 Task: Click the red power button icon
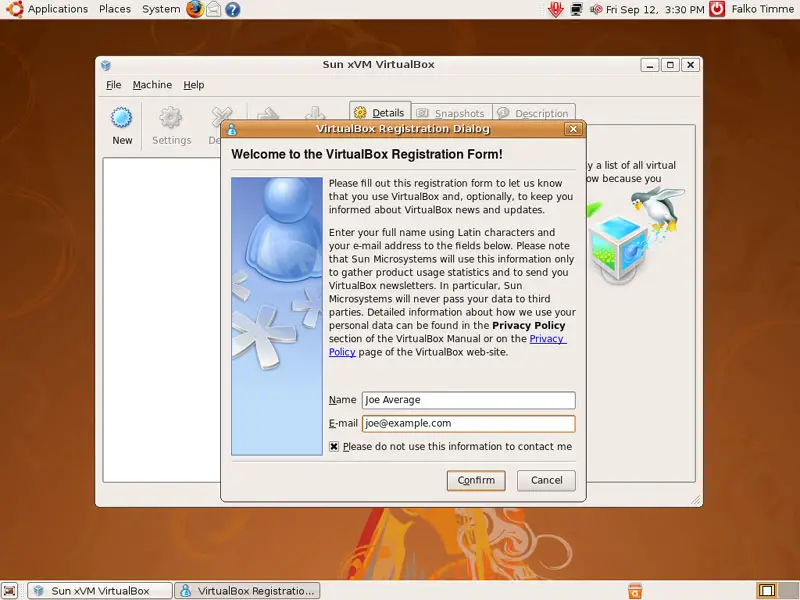[x=717, y=9]
